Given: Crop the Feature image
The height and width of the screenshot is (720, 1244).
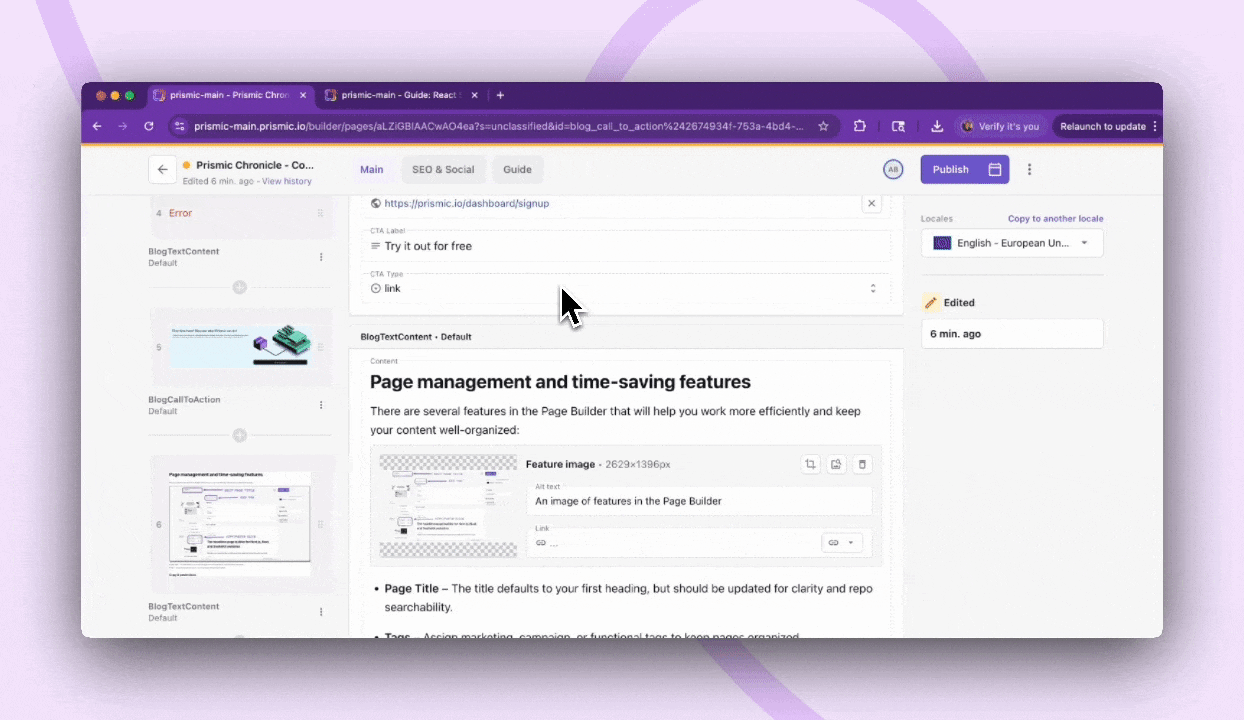Looking at the screenshot, I should (810, 464).
